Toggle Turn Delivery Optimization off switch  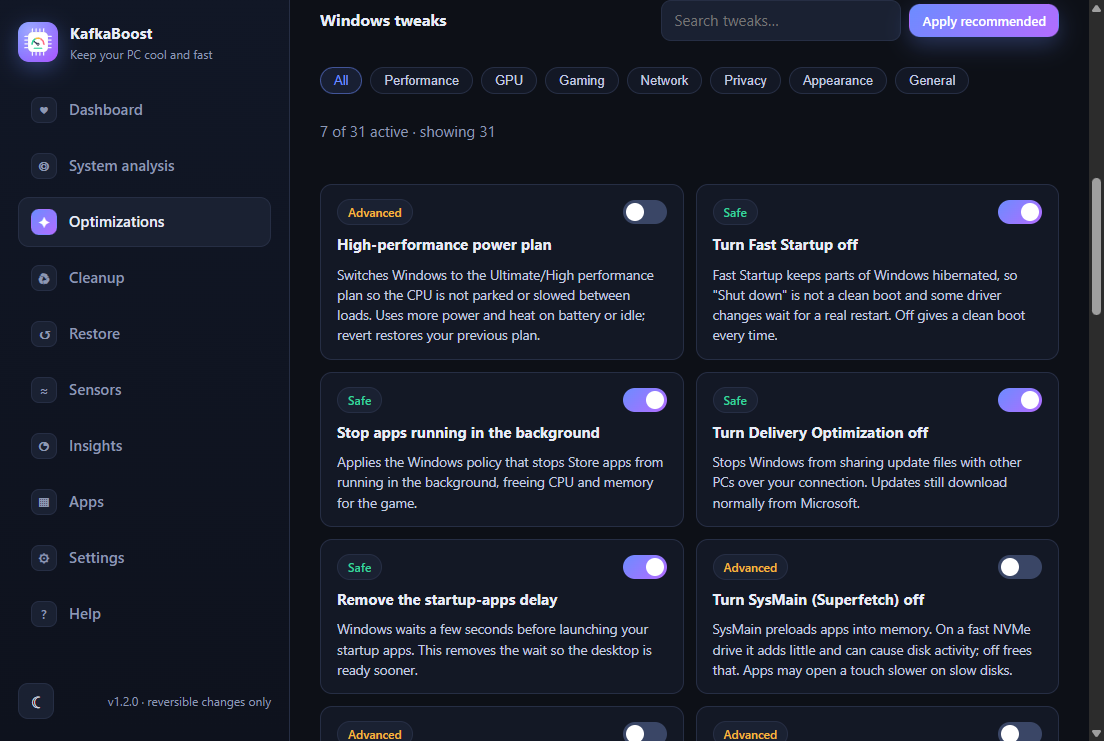click(1020, 400)
